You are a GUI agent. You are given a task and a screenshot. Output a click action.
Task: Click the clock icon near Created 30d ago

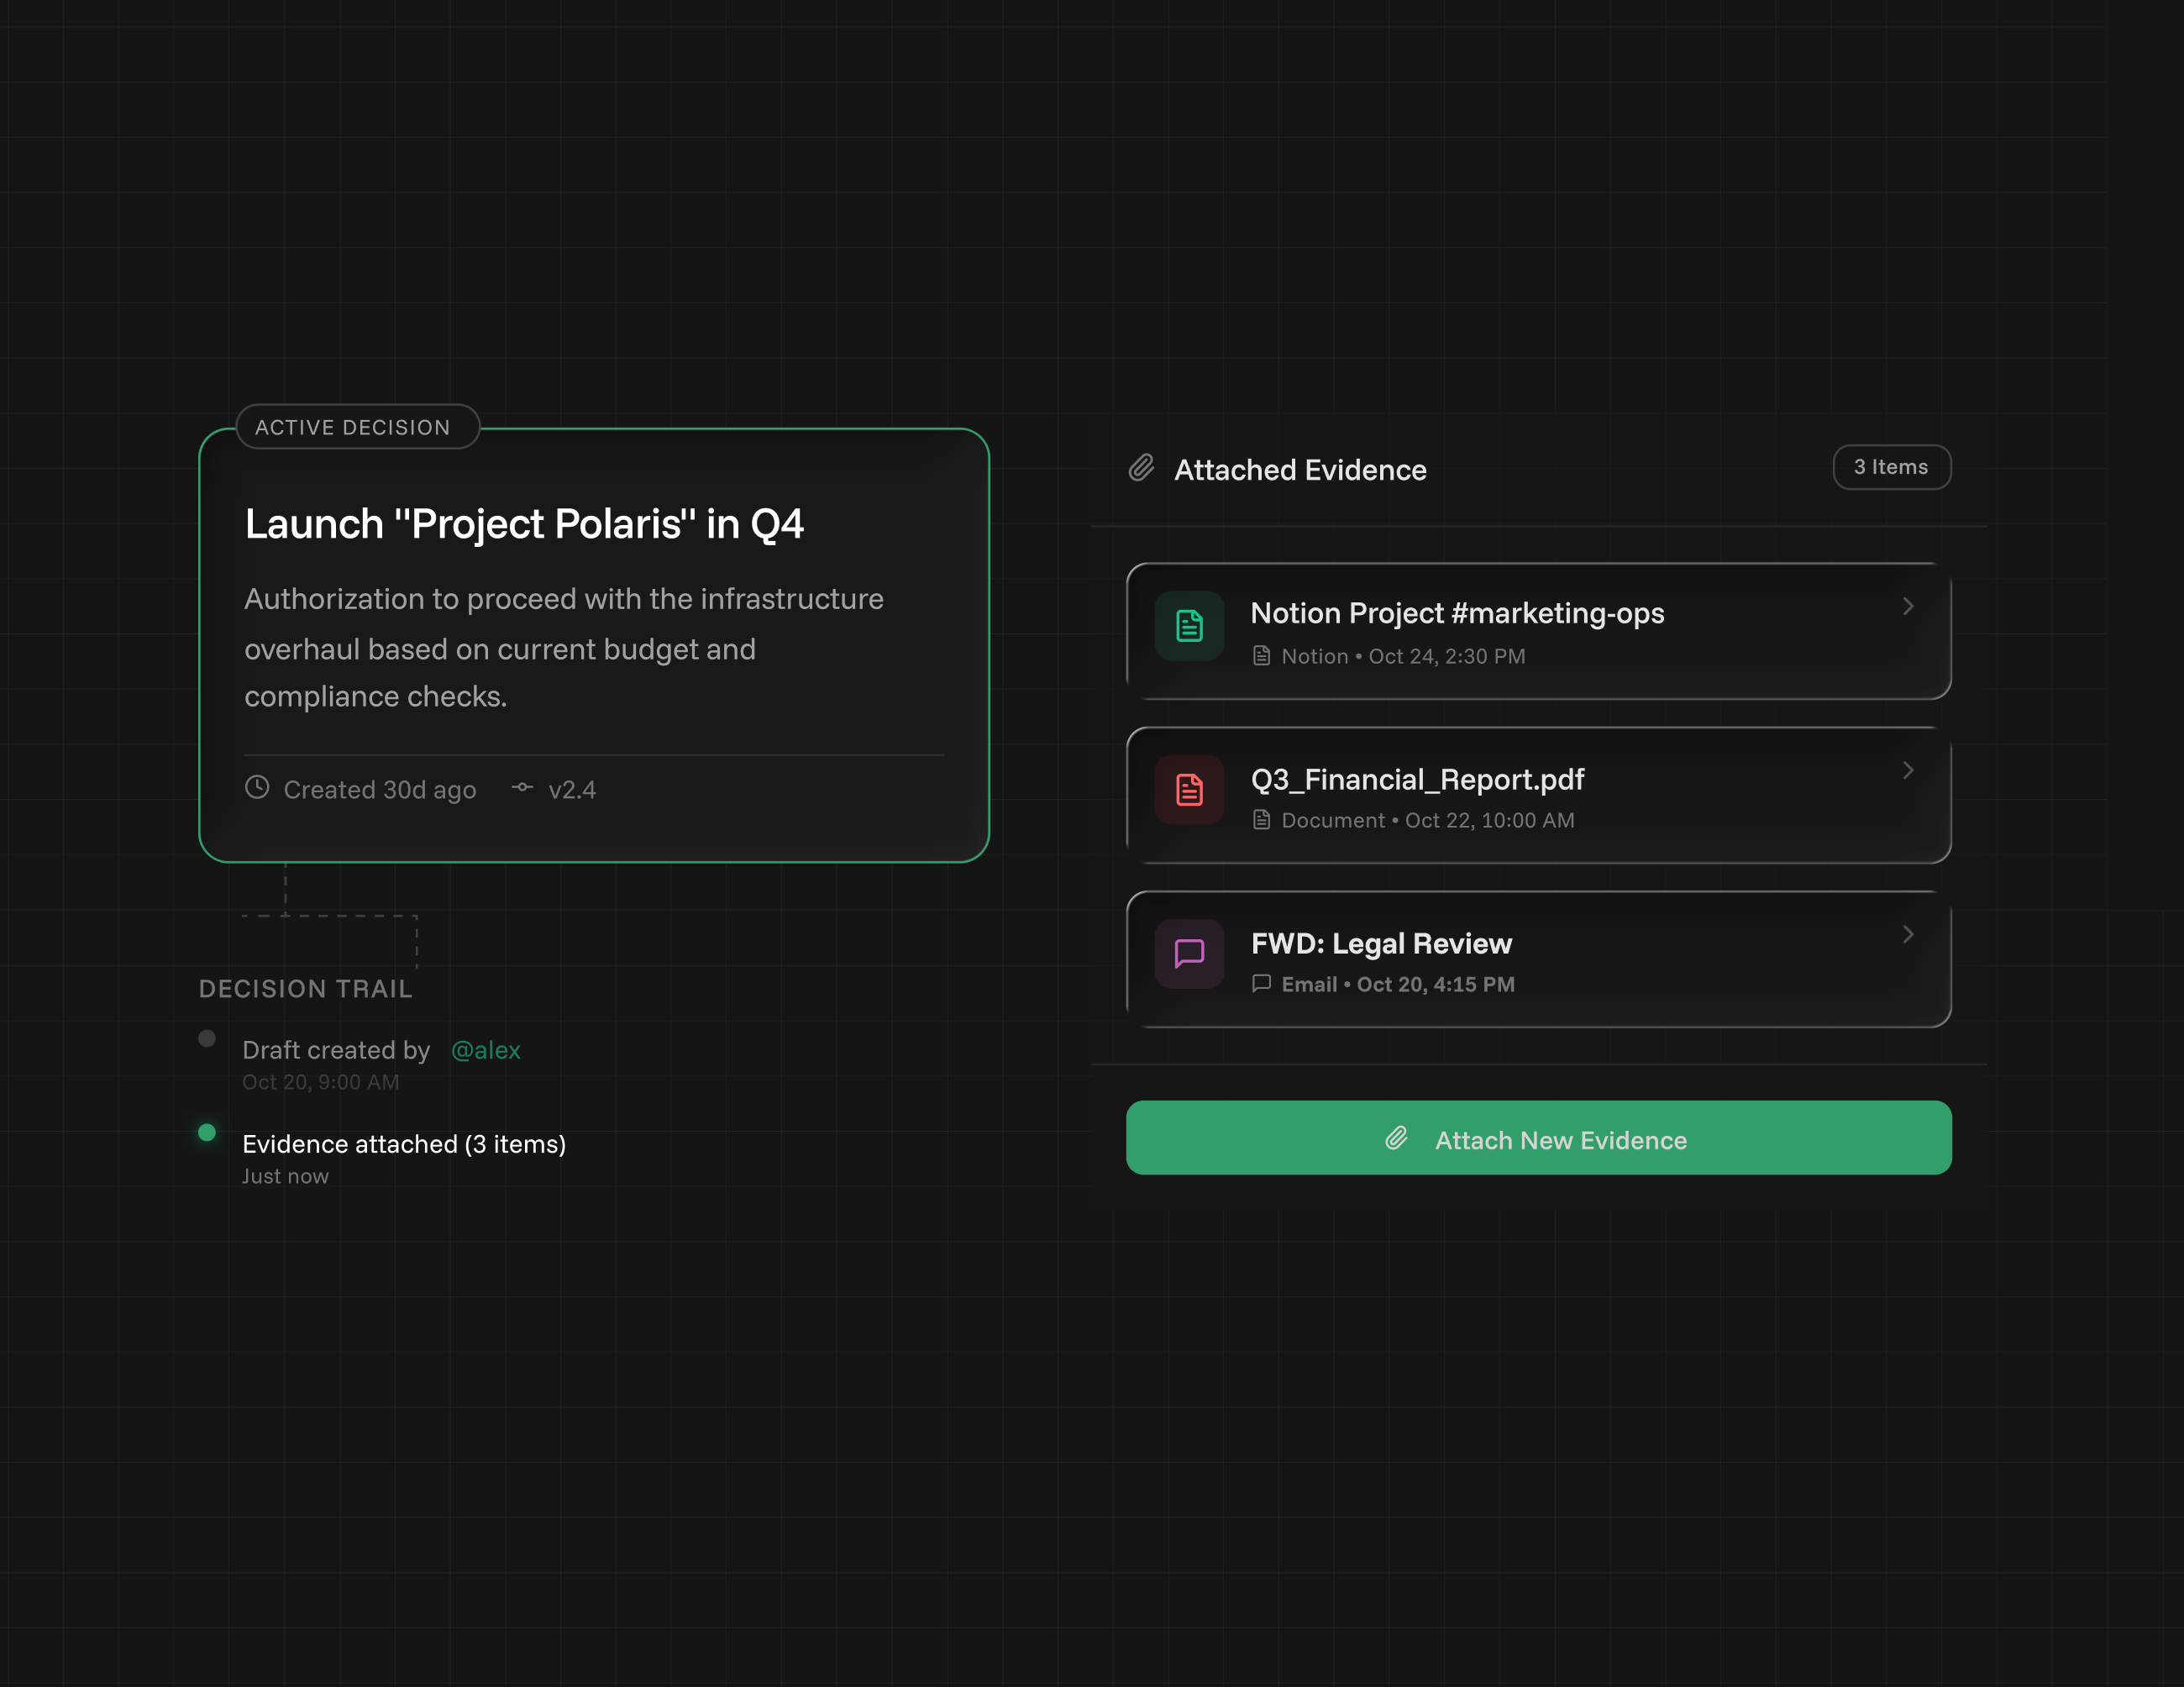tap(257, 788)
